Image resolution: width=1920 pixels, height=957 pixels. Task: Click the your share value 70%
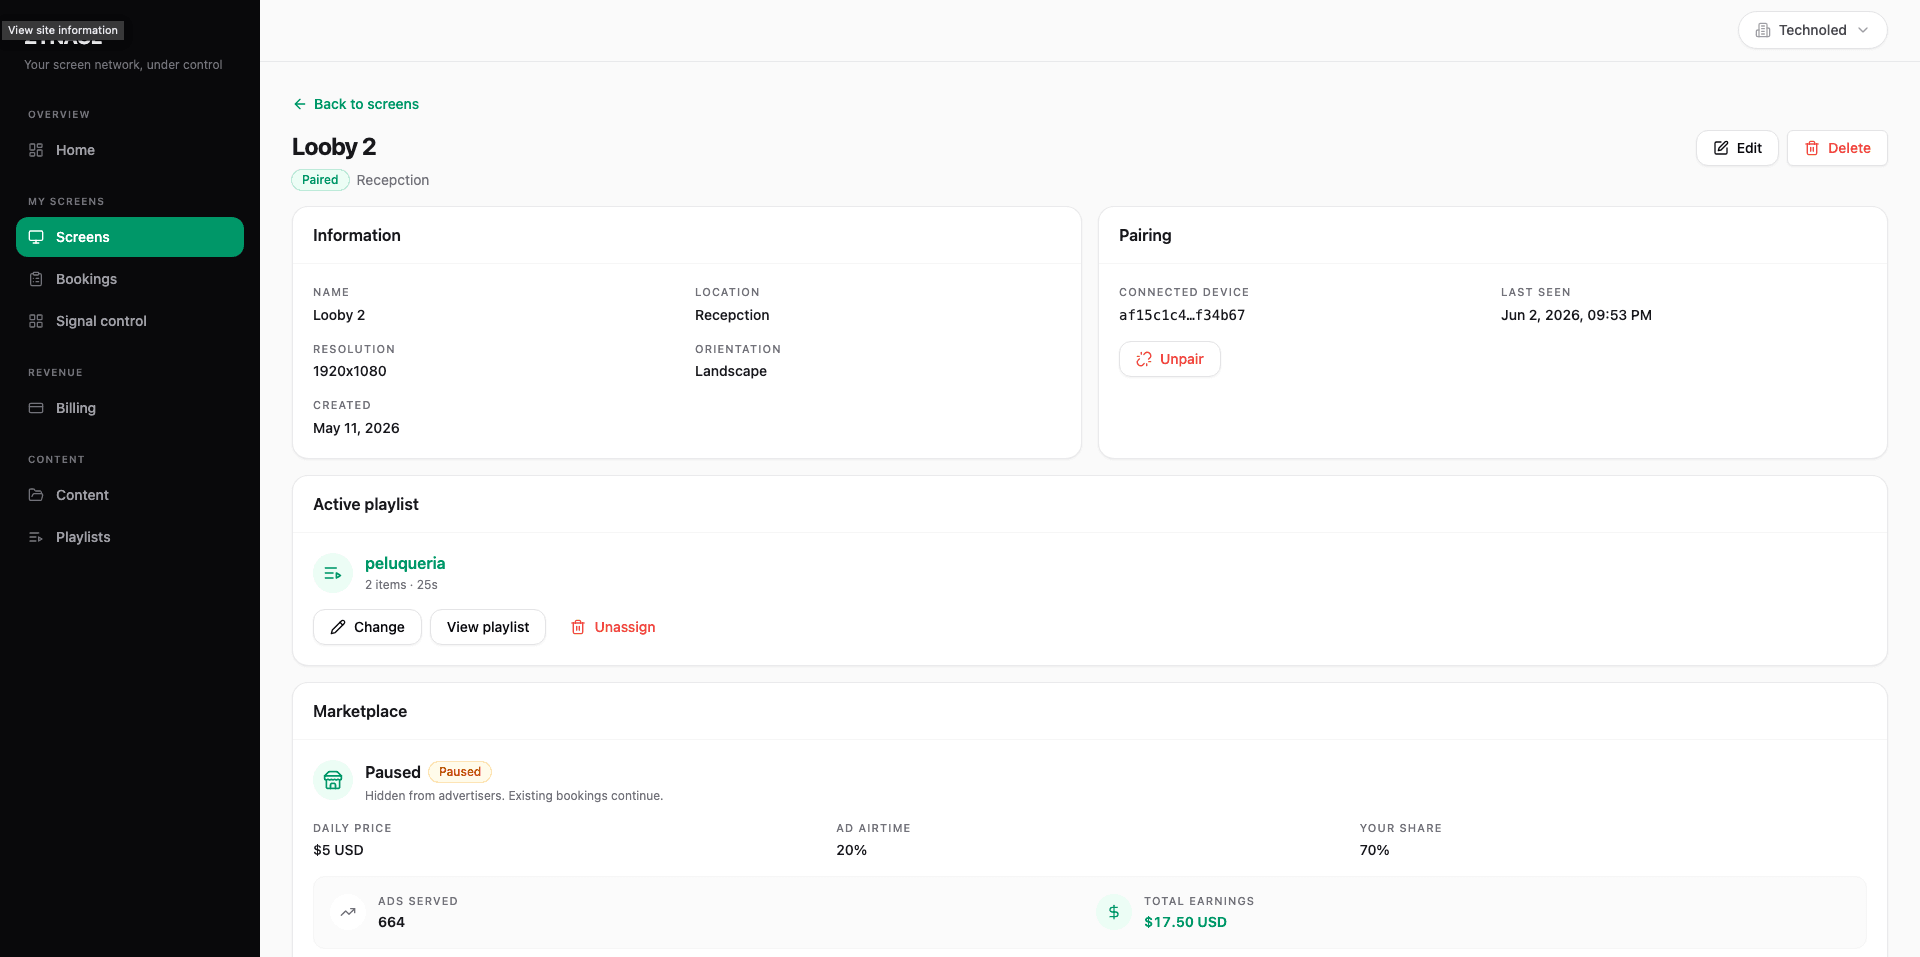coord(1375,850)
